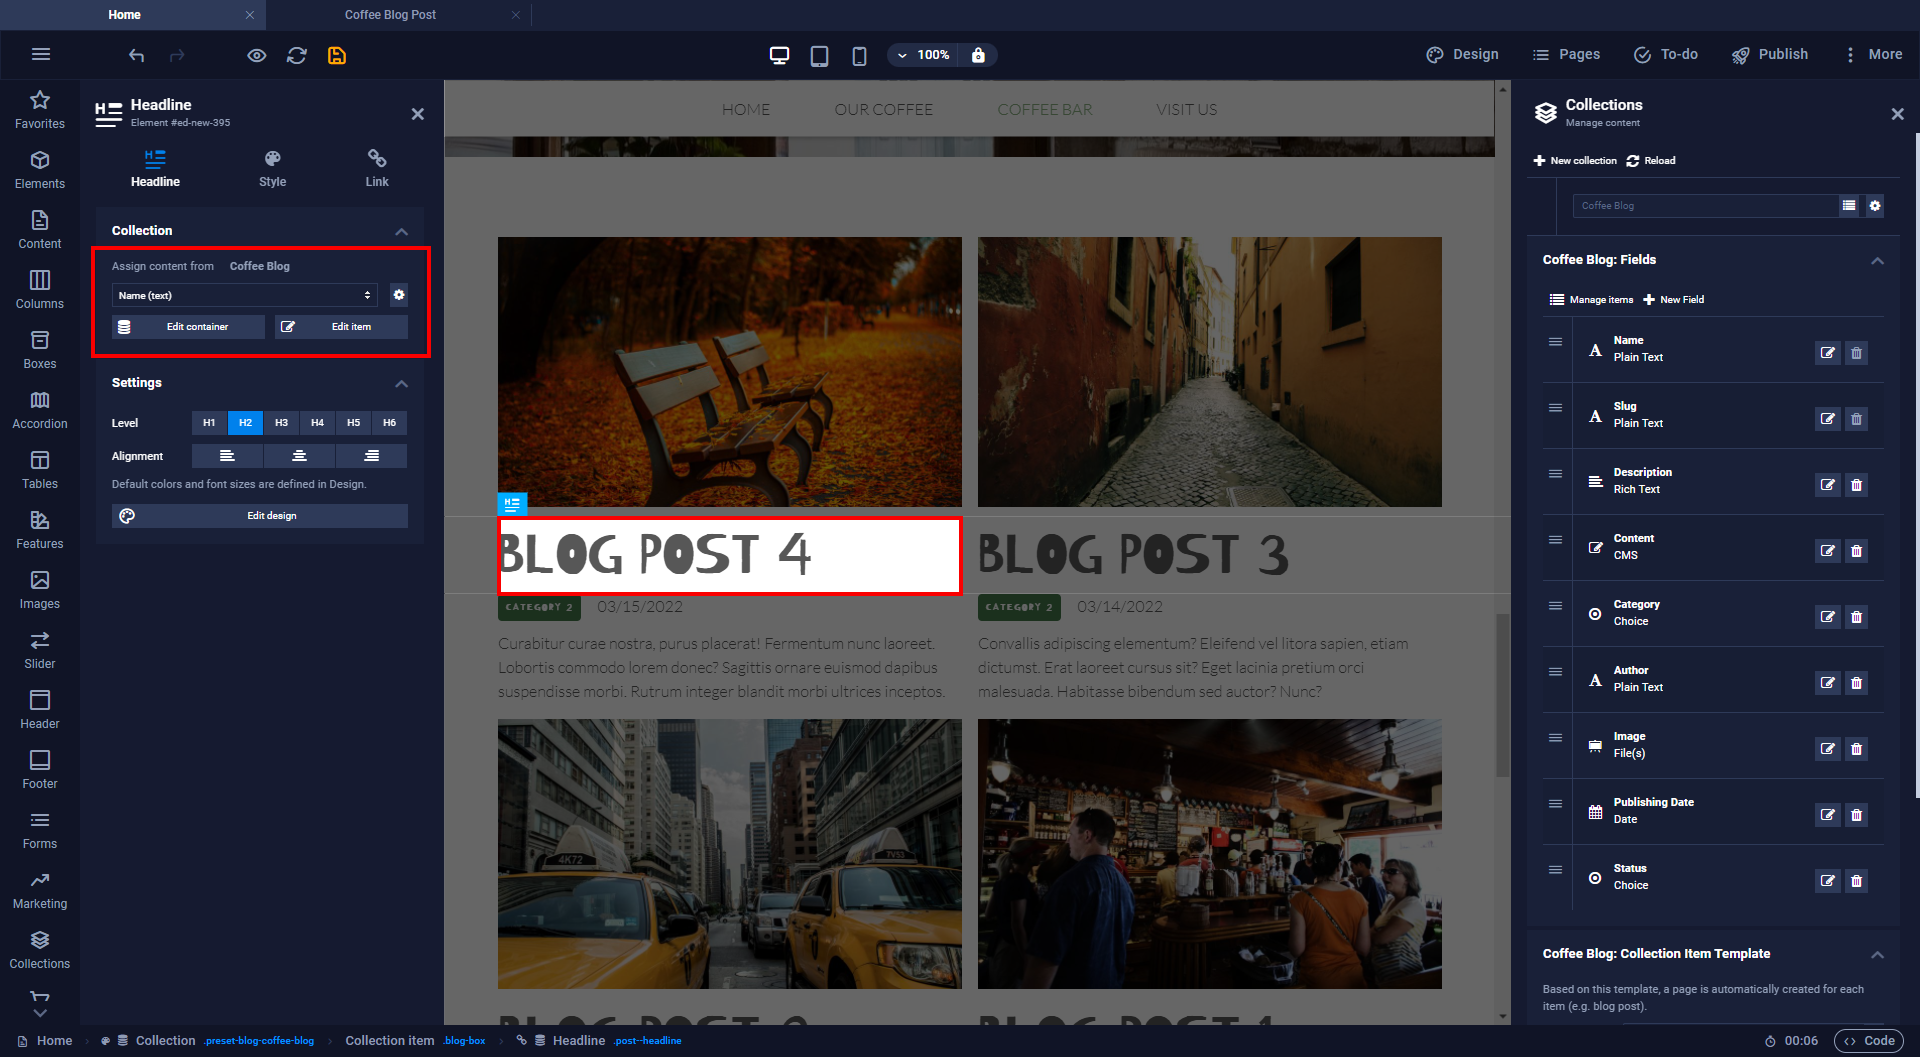Open the Accordion elements in sidebar
1920x1057 pixels.
(40, 409)
